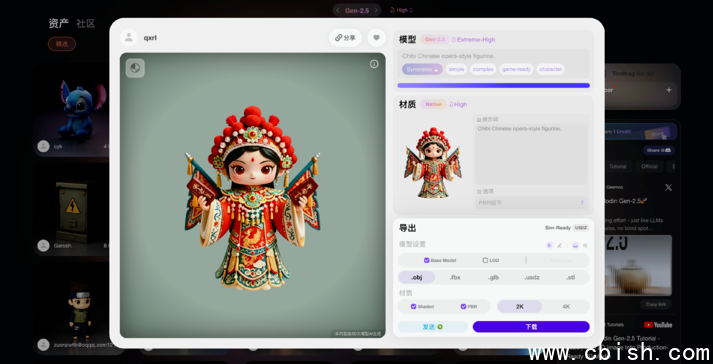Select the complex tag
This screenshot has width=713, height=364.
click(483, 69)
